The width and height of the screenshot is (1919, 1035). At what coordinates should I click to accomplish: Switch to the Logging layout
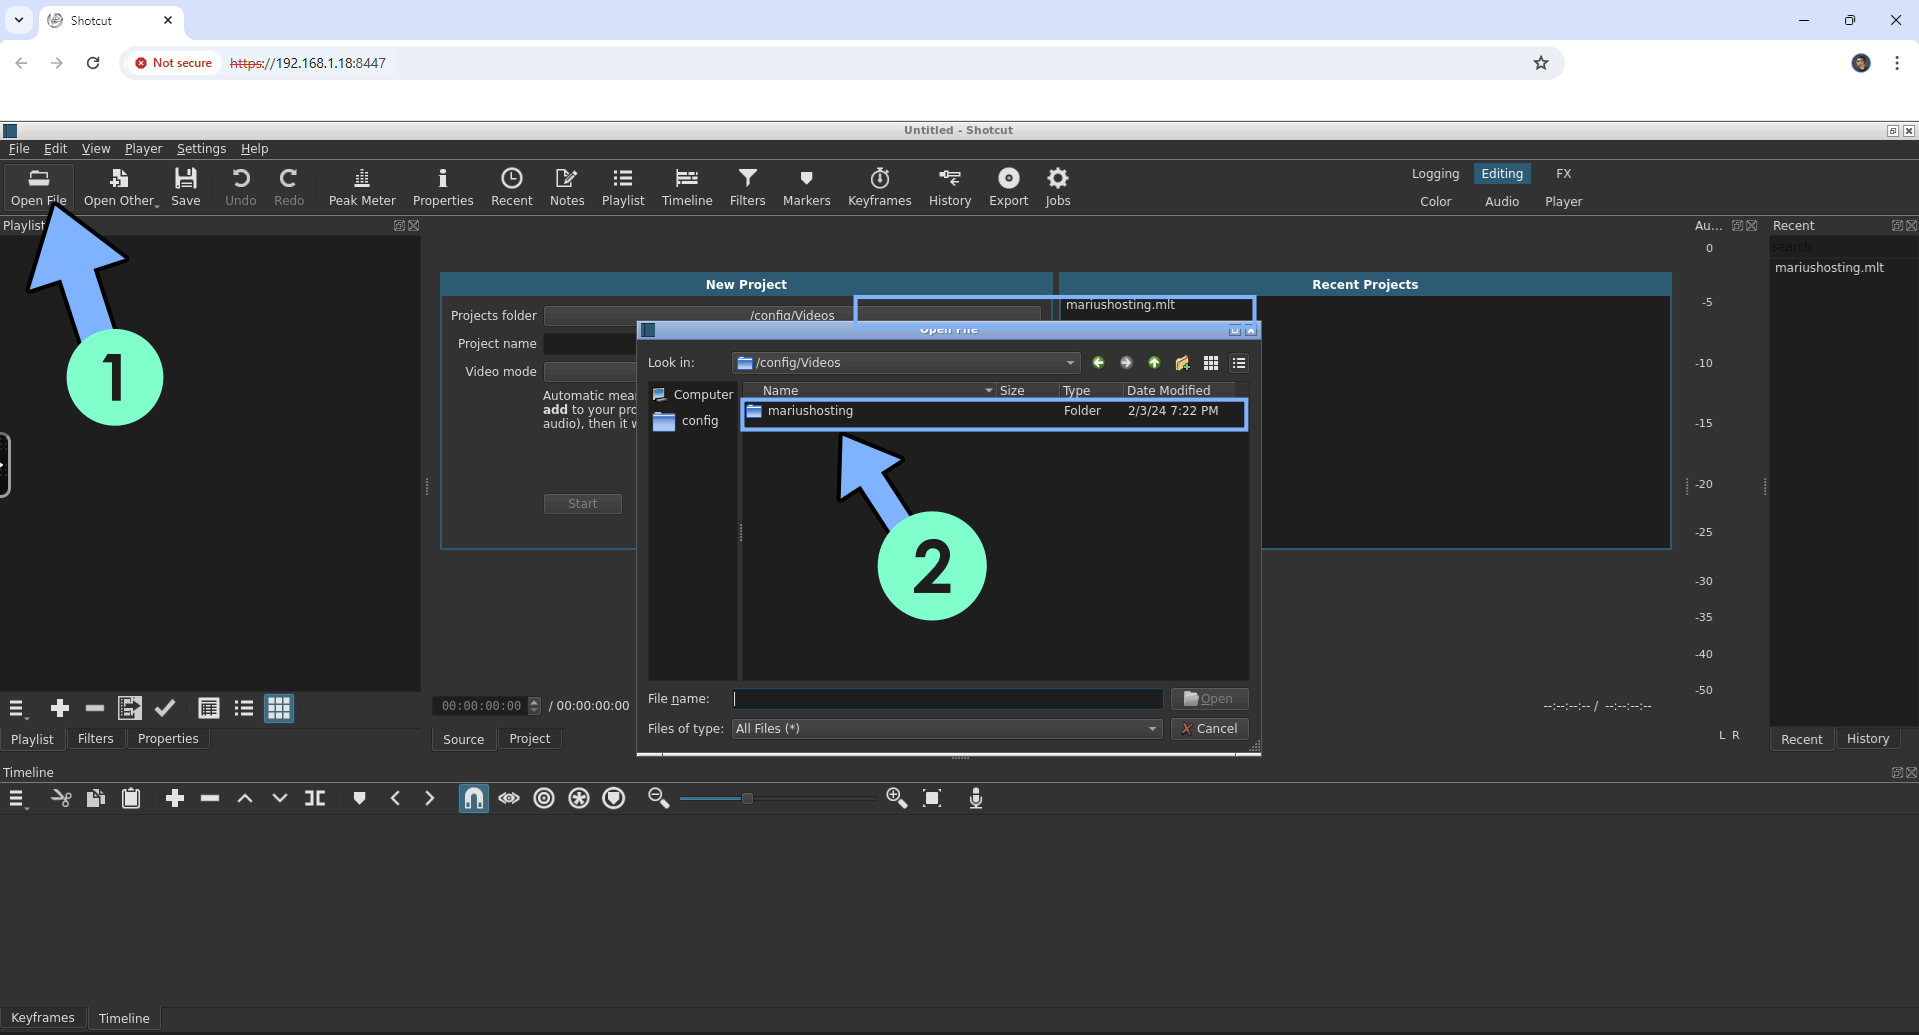(x=1435, y=174)
